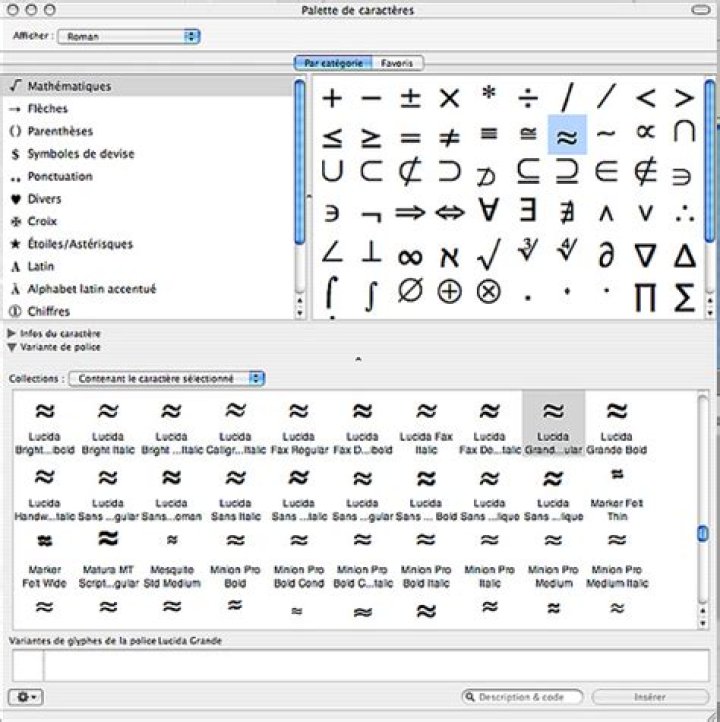
Task: Select the Par catégorie tab
Action: (x=333, y=63)
